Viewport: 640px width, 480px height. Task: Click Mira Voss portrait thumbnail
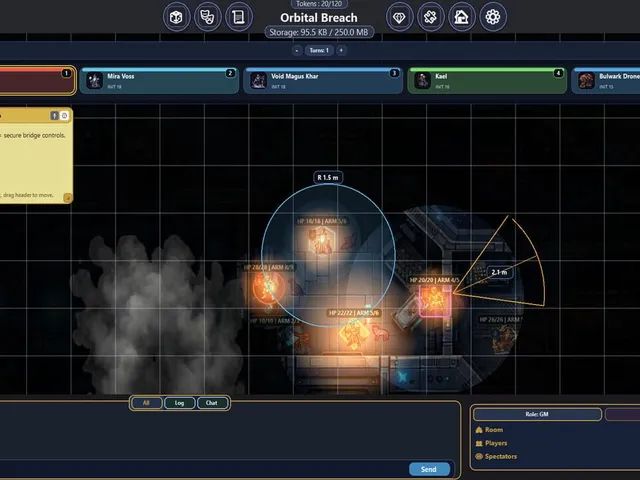coord(95,80)
